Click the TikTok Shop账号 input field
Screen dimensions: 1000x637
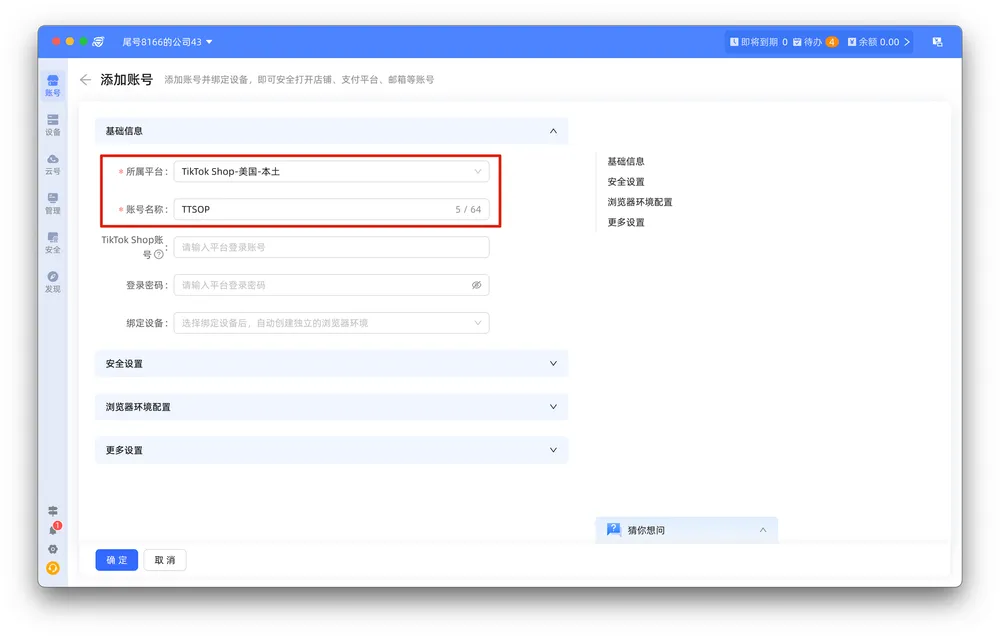click(x=331, y=247)
